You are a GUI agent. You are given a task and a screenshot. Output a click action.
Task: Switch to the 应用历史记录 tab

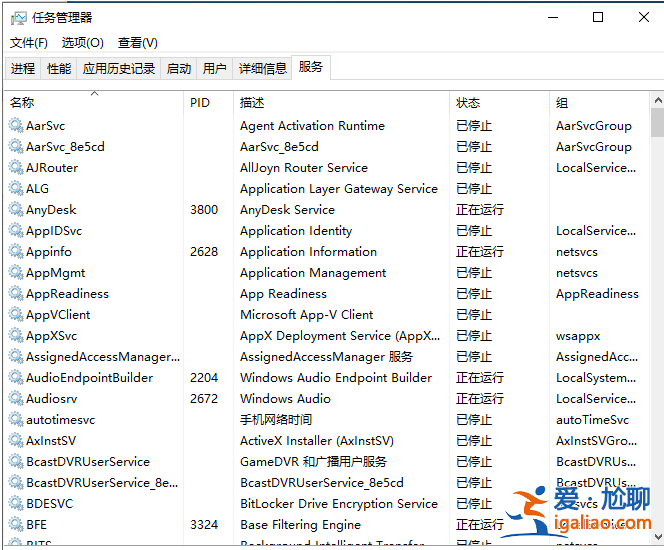119,68
